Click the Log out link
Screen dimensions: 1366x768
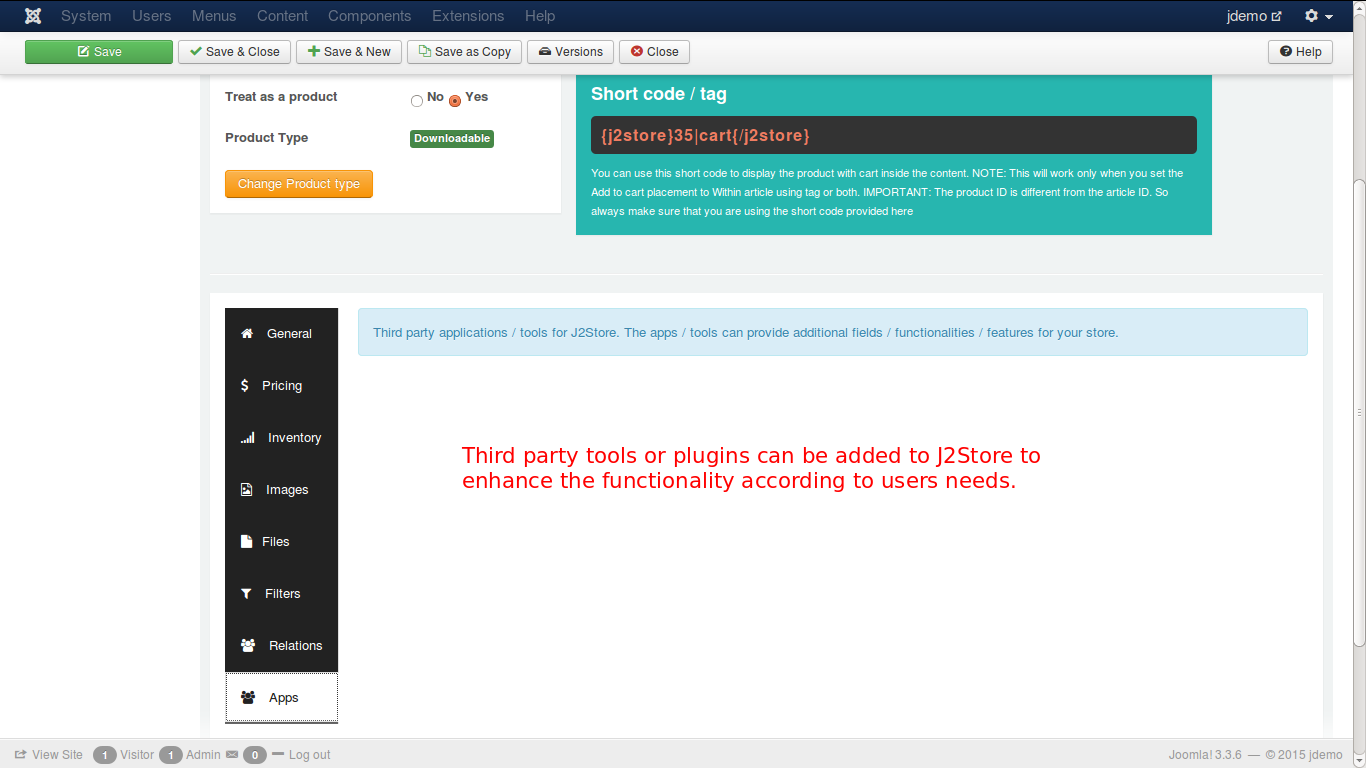tap(309, 755)
